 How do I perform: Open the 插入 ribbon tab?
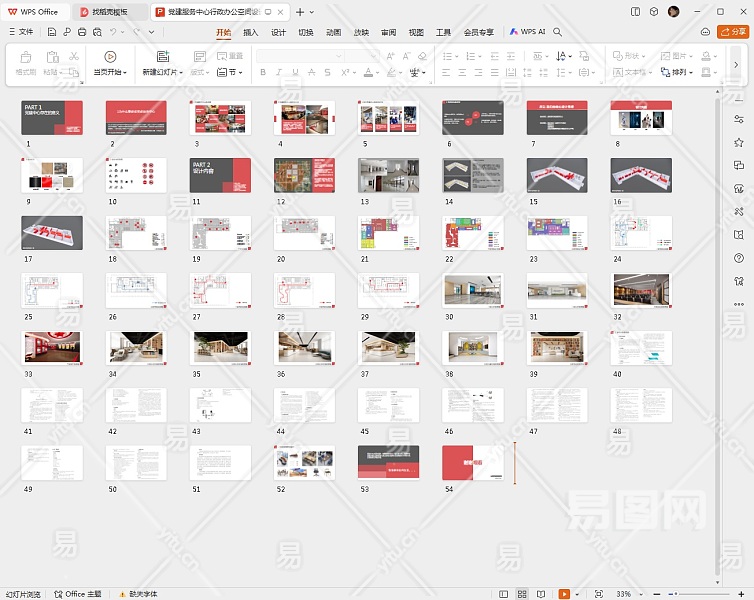(x=250, y=32)
